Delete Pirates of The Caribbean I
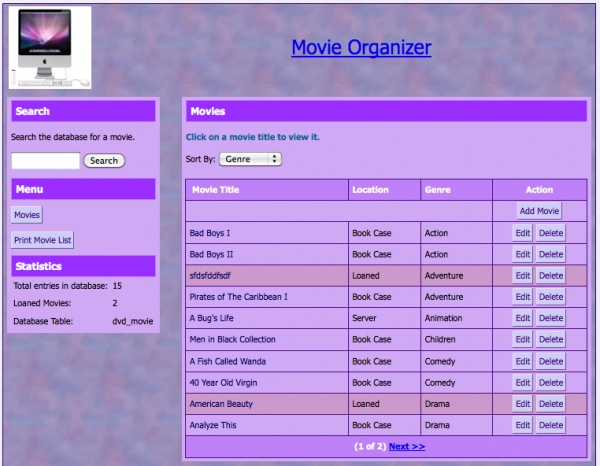Screen dimensions: 600x466 [551, 297]
